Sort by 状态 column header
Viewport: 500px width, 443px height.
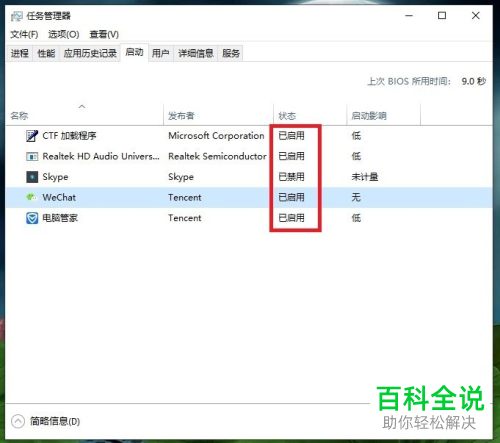[x=310, y=115]
